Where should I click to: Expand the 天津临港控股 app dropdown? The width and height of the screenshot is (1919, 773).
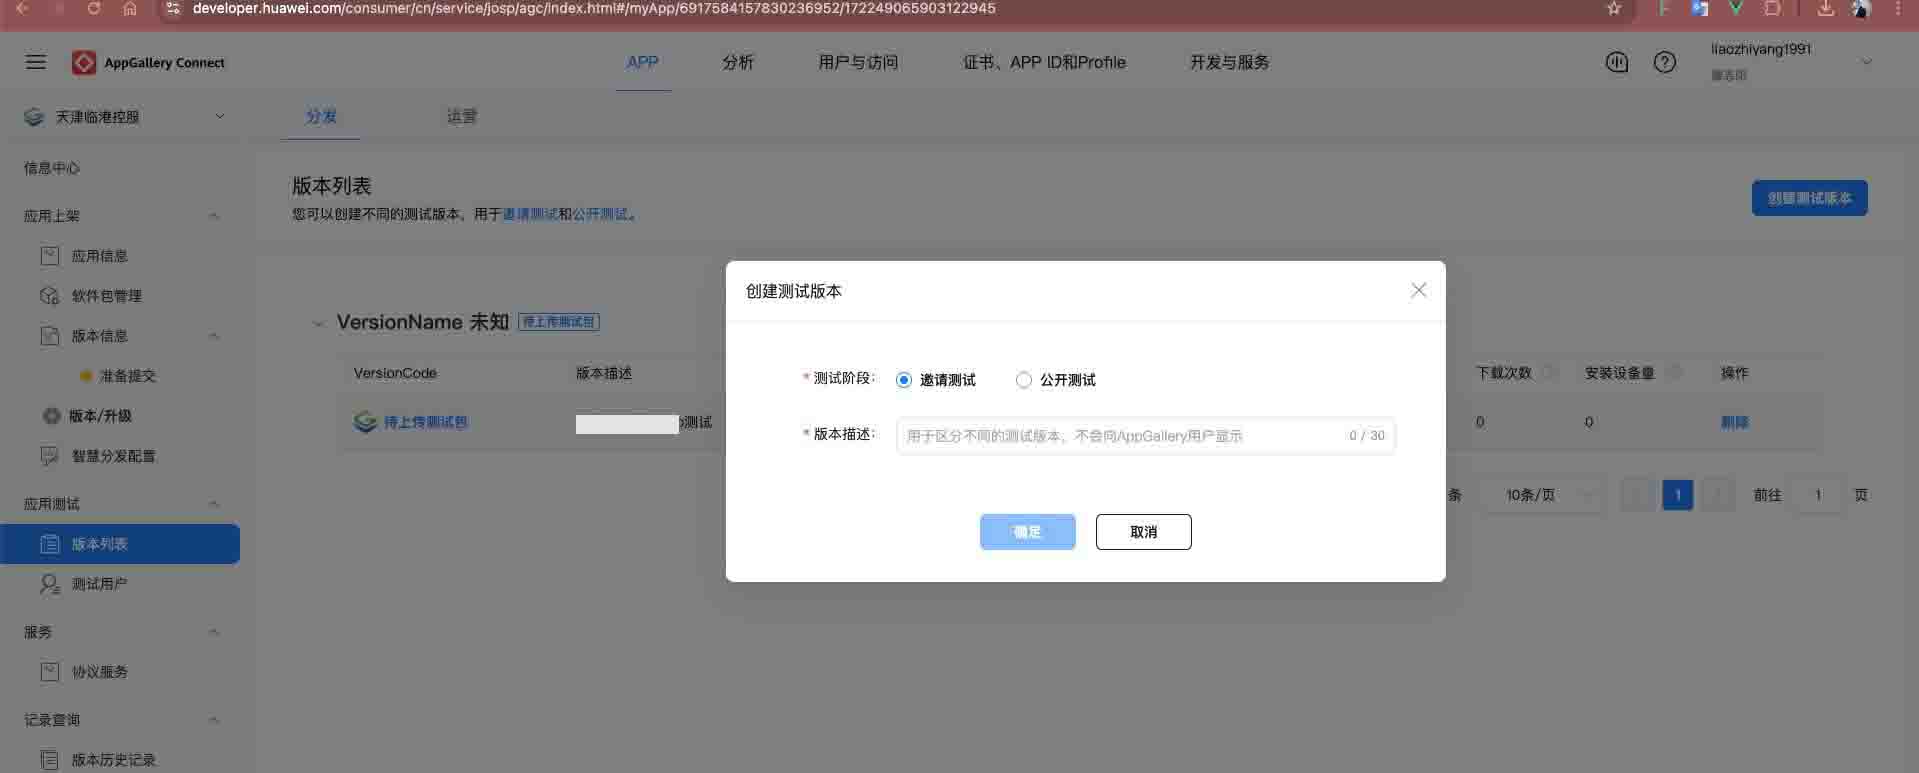(219, 117)
